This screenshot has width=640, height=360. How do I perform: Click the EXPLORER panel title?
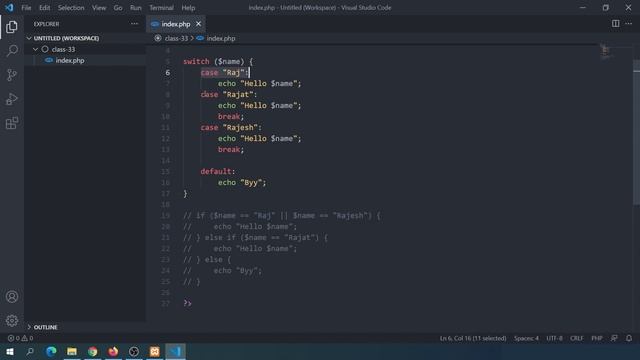(x=47, y=24)
